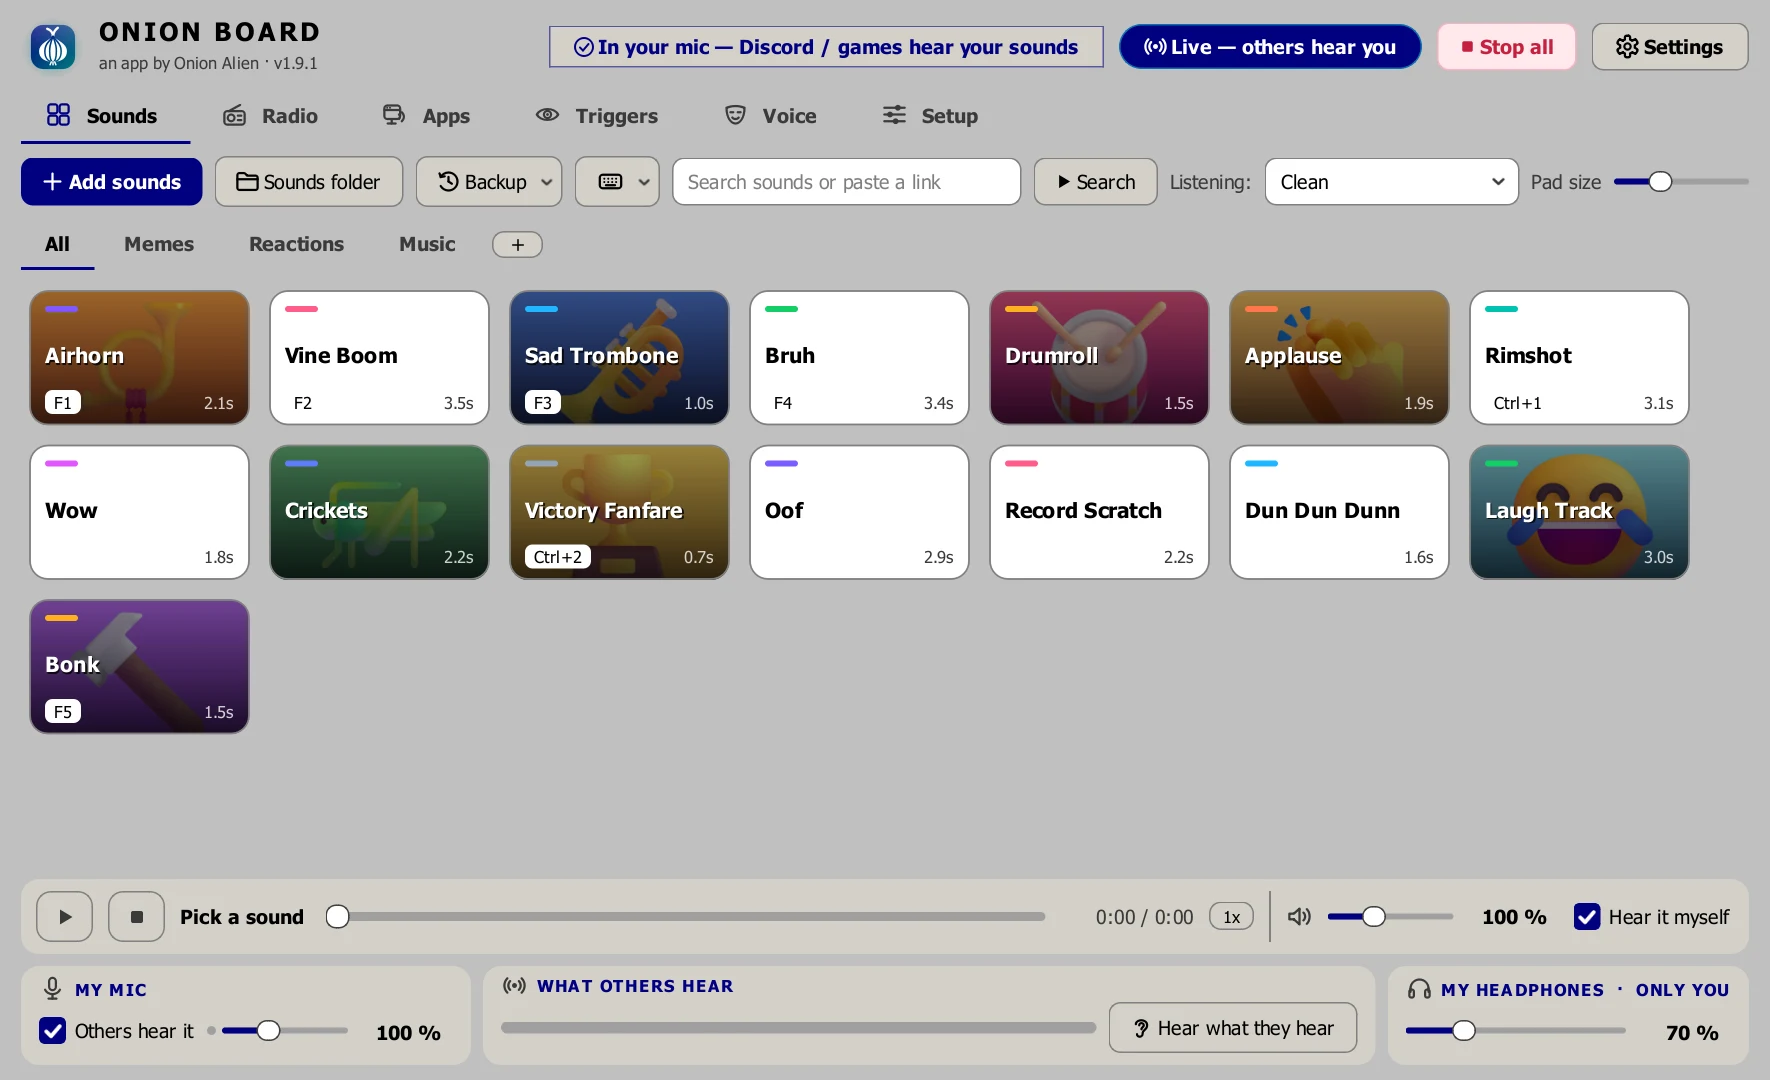Screen dimensions: 1770x1080
Task: Trigger the Drumroll pad
Action: point(1099,358)
